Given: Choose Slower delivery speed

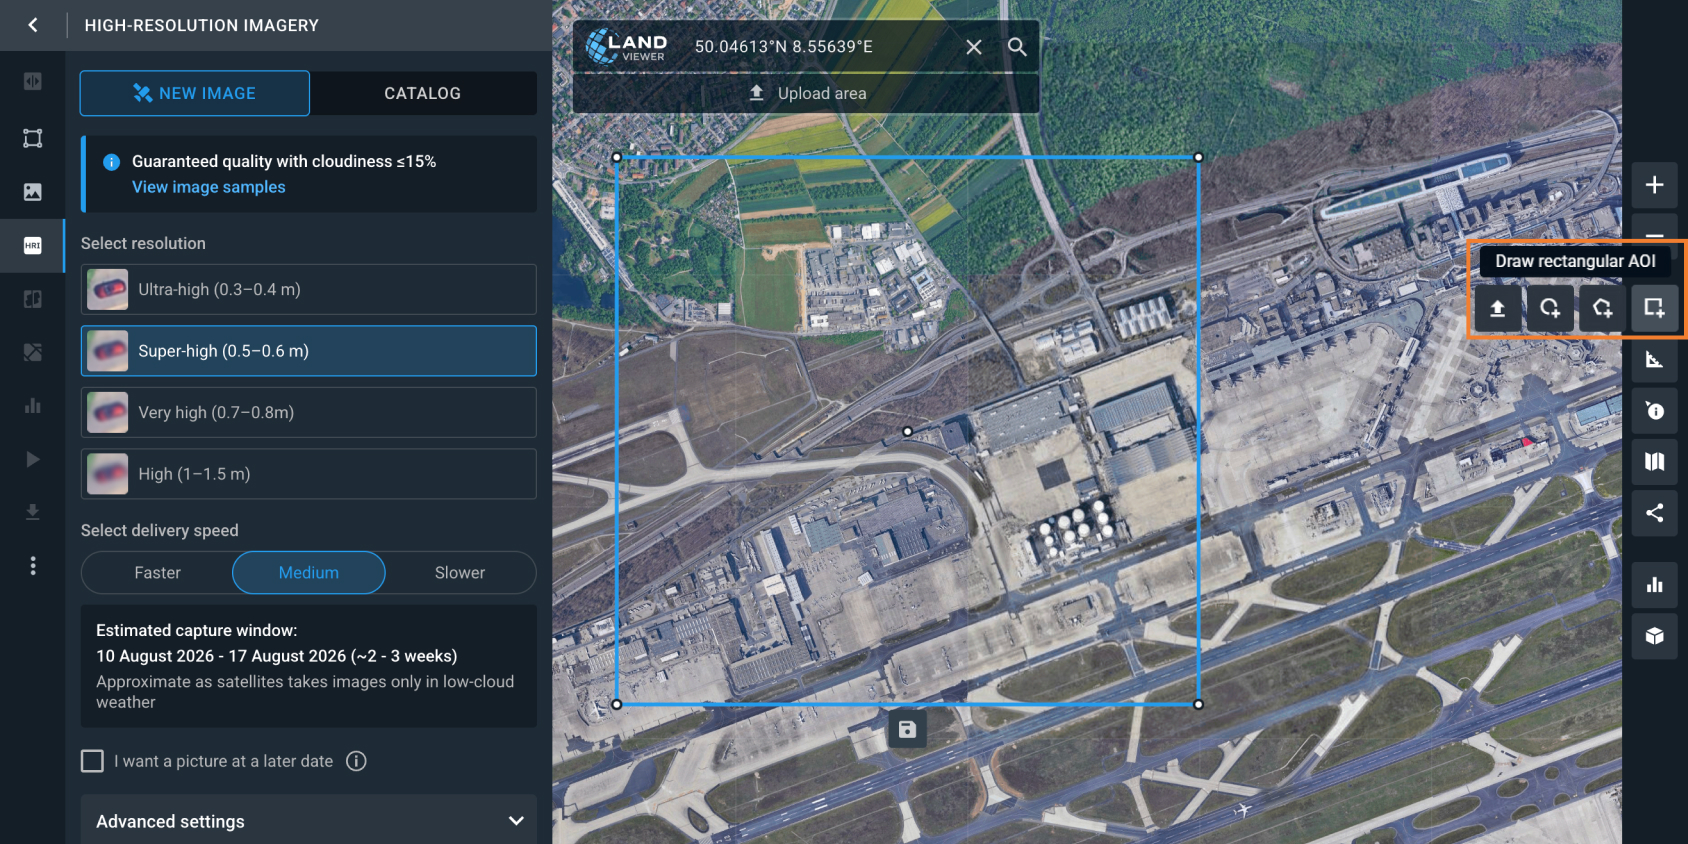Looking at the screenshot, I should tap(460, 573).
